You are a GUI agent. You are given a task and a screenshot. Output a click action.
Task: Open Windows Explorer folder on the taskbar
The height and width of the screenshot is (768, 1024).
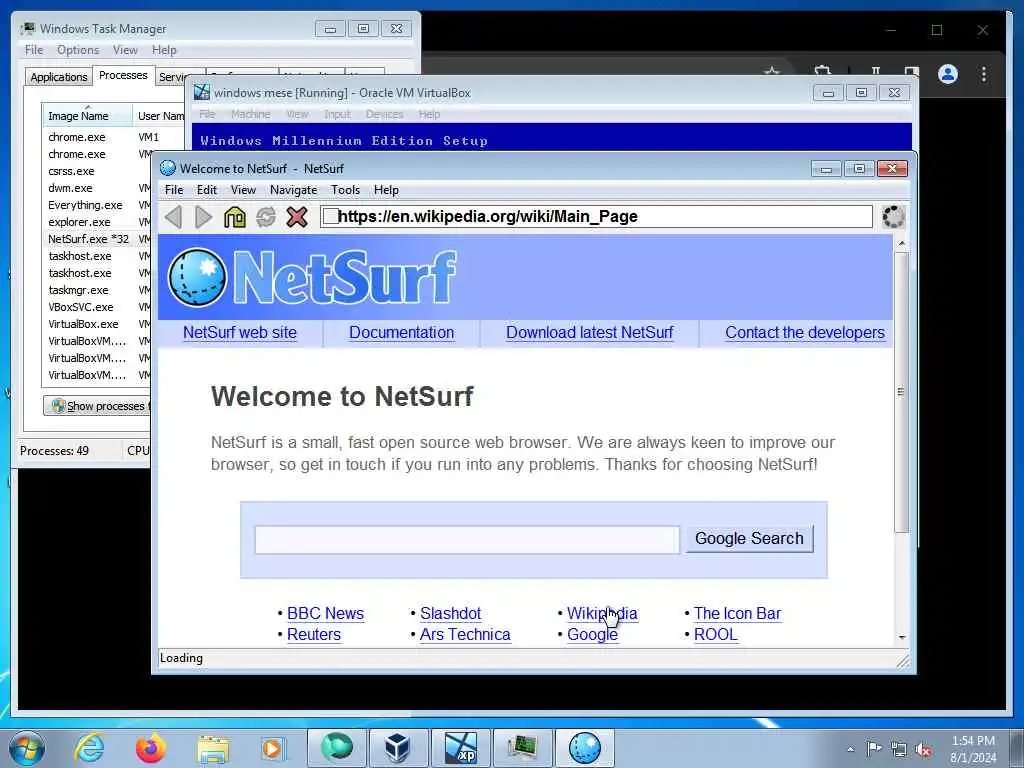pyautogui.click(x=213, y=749)
